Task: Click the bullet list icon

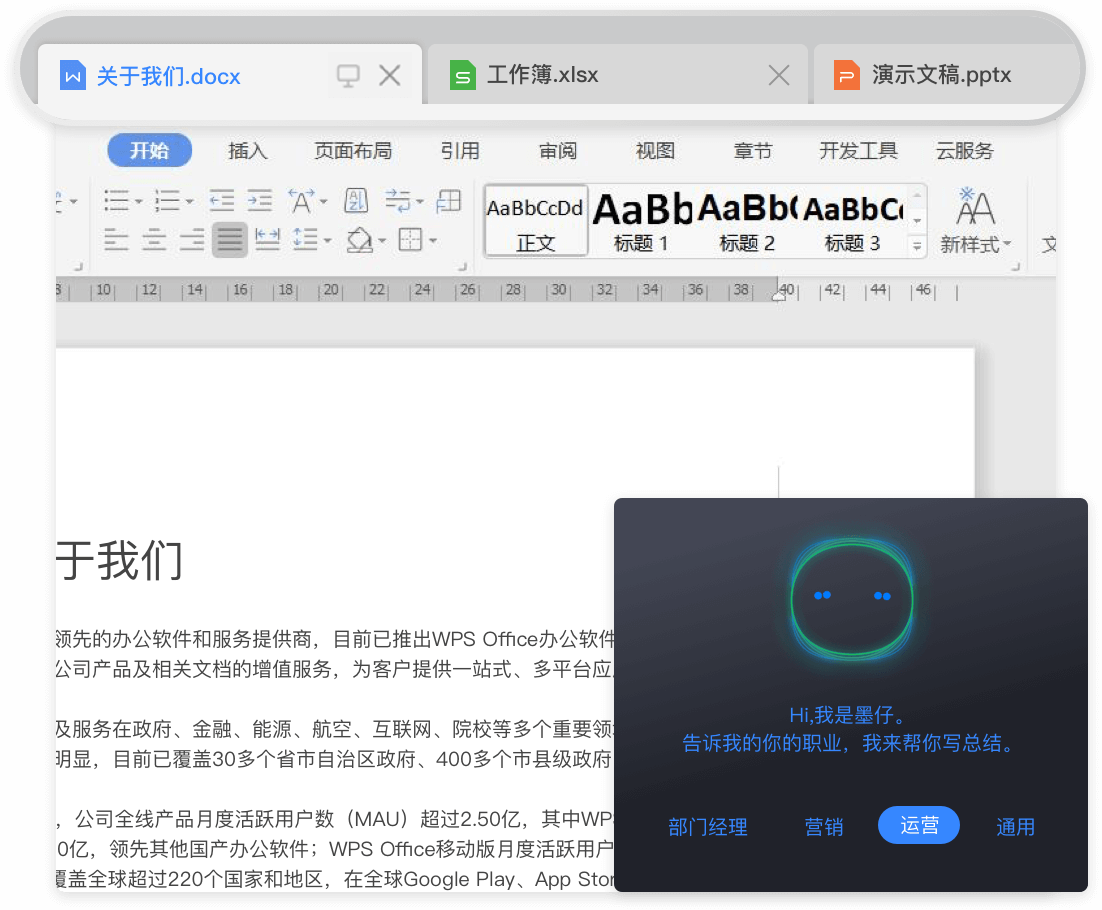Action: point(117,201)
